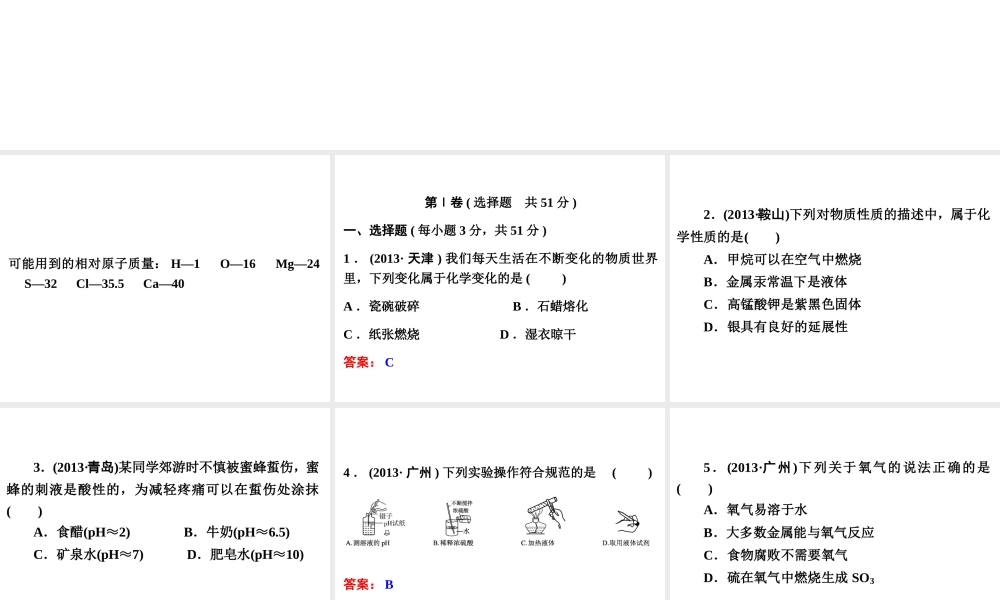The image size is (1000, 600).
Task: Click the answer 答案：B under question 4
Action: pos(369,585)
